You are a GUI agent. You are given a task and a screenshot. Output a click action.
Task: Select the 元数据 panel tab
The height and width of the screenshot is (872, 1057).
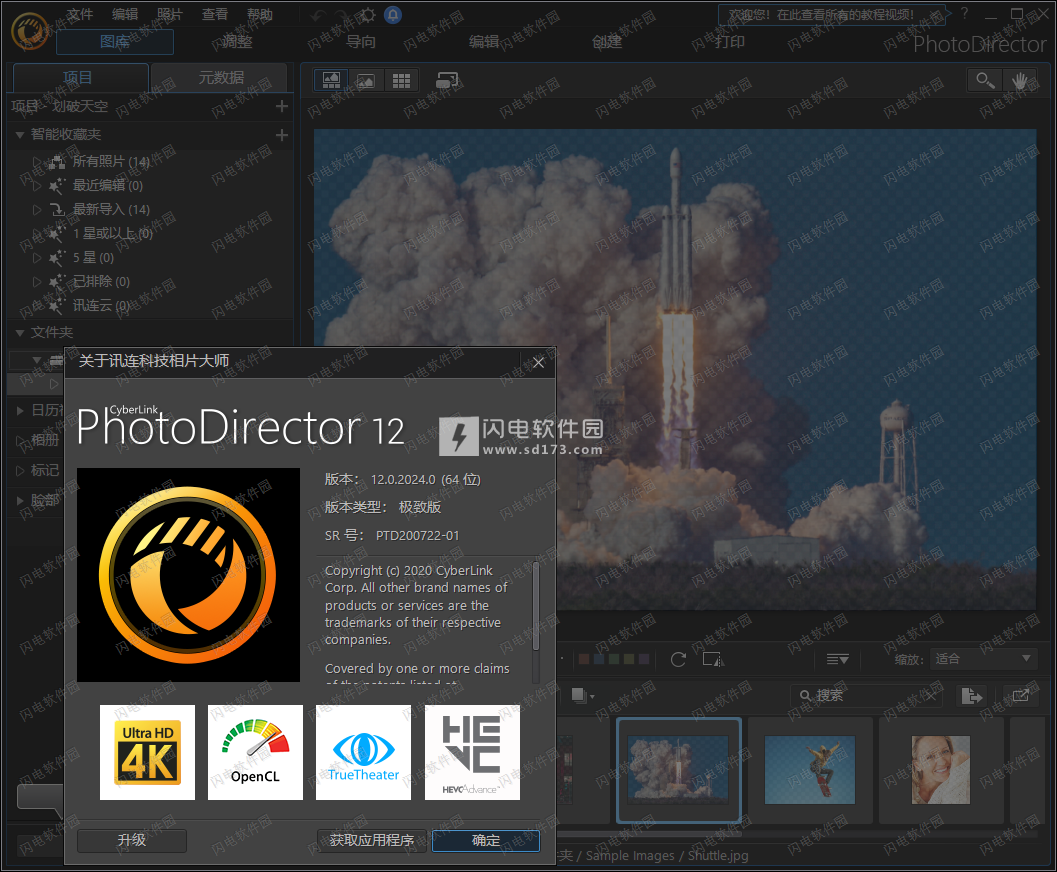click(x=220, y=78)
